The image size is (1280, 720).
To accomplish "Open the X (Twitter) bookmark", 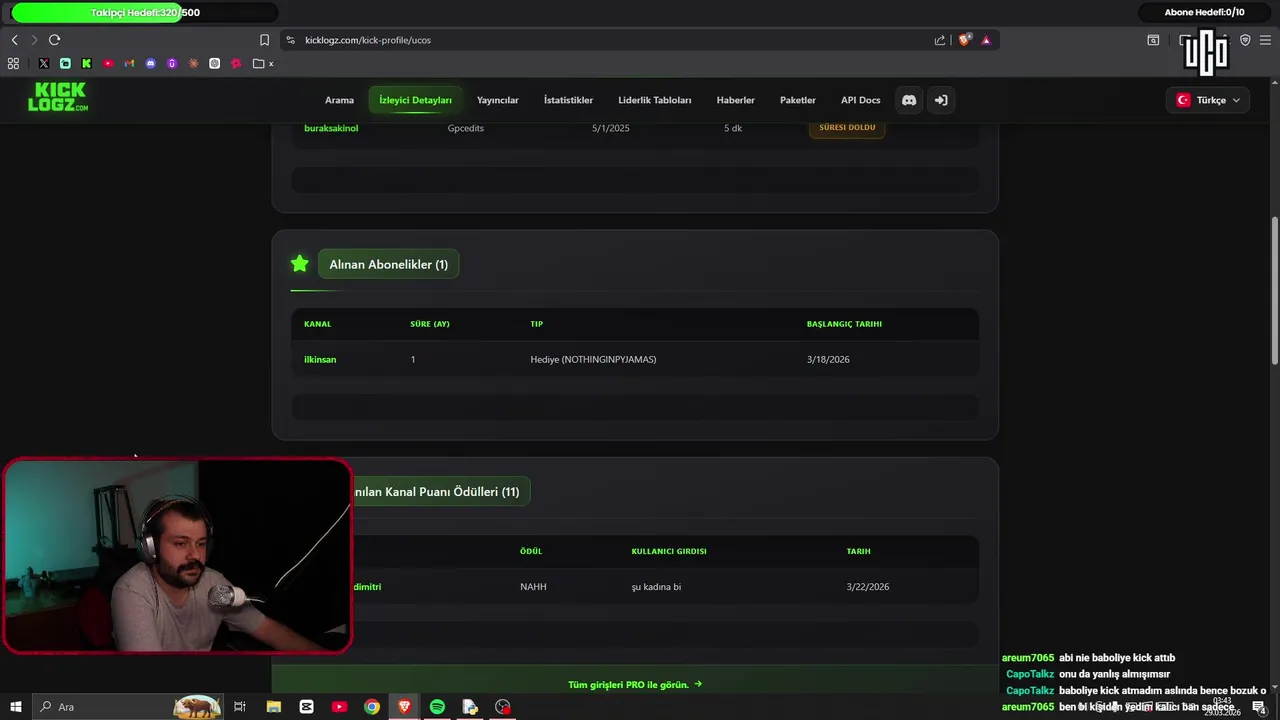I will click(x=44, y=63).
